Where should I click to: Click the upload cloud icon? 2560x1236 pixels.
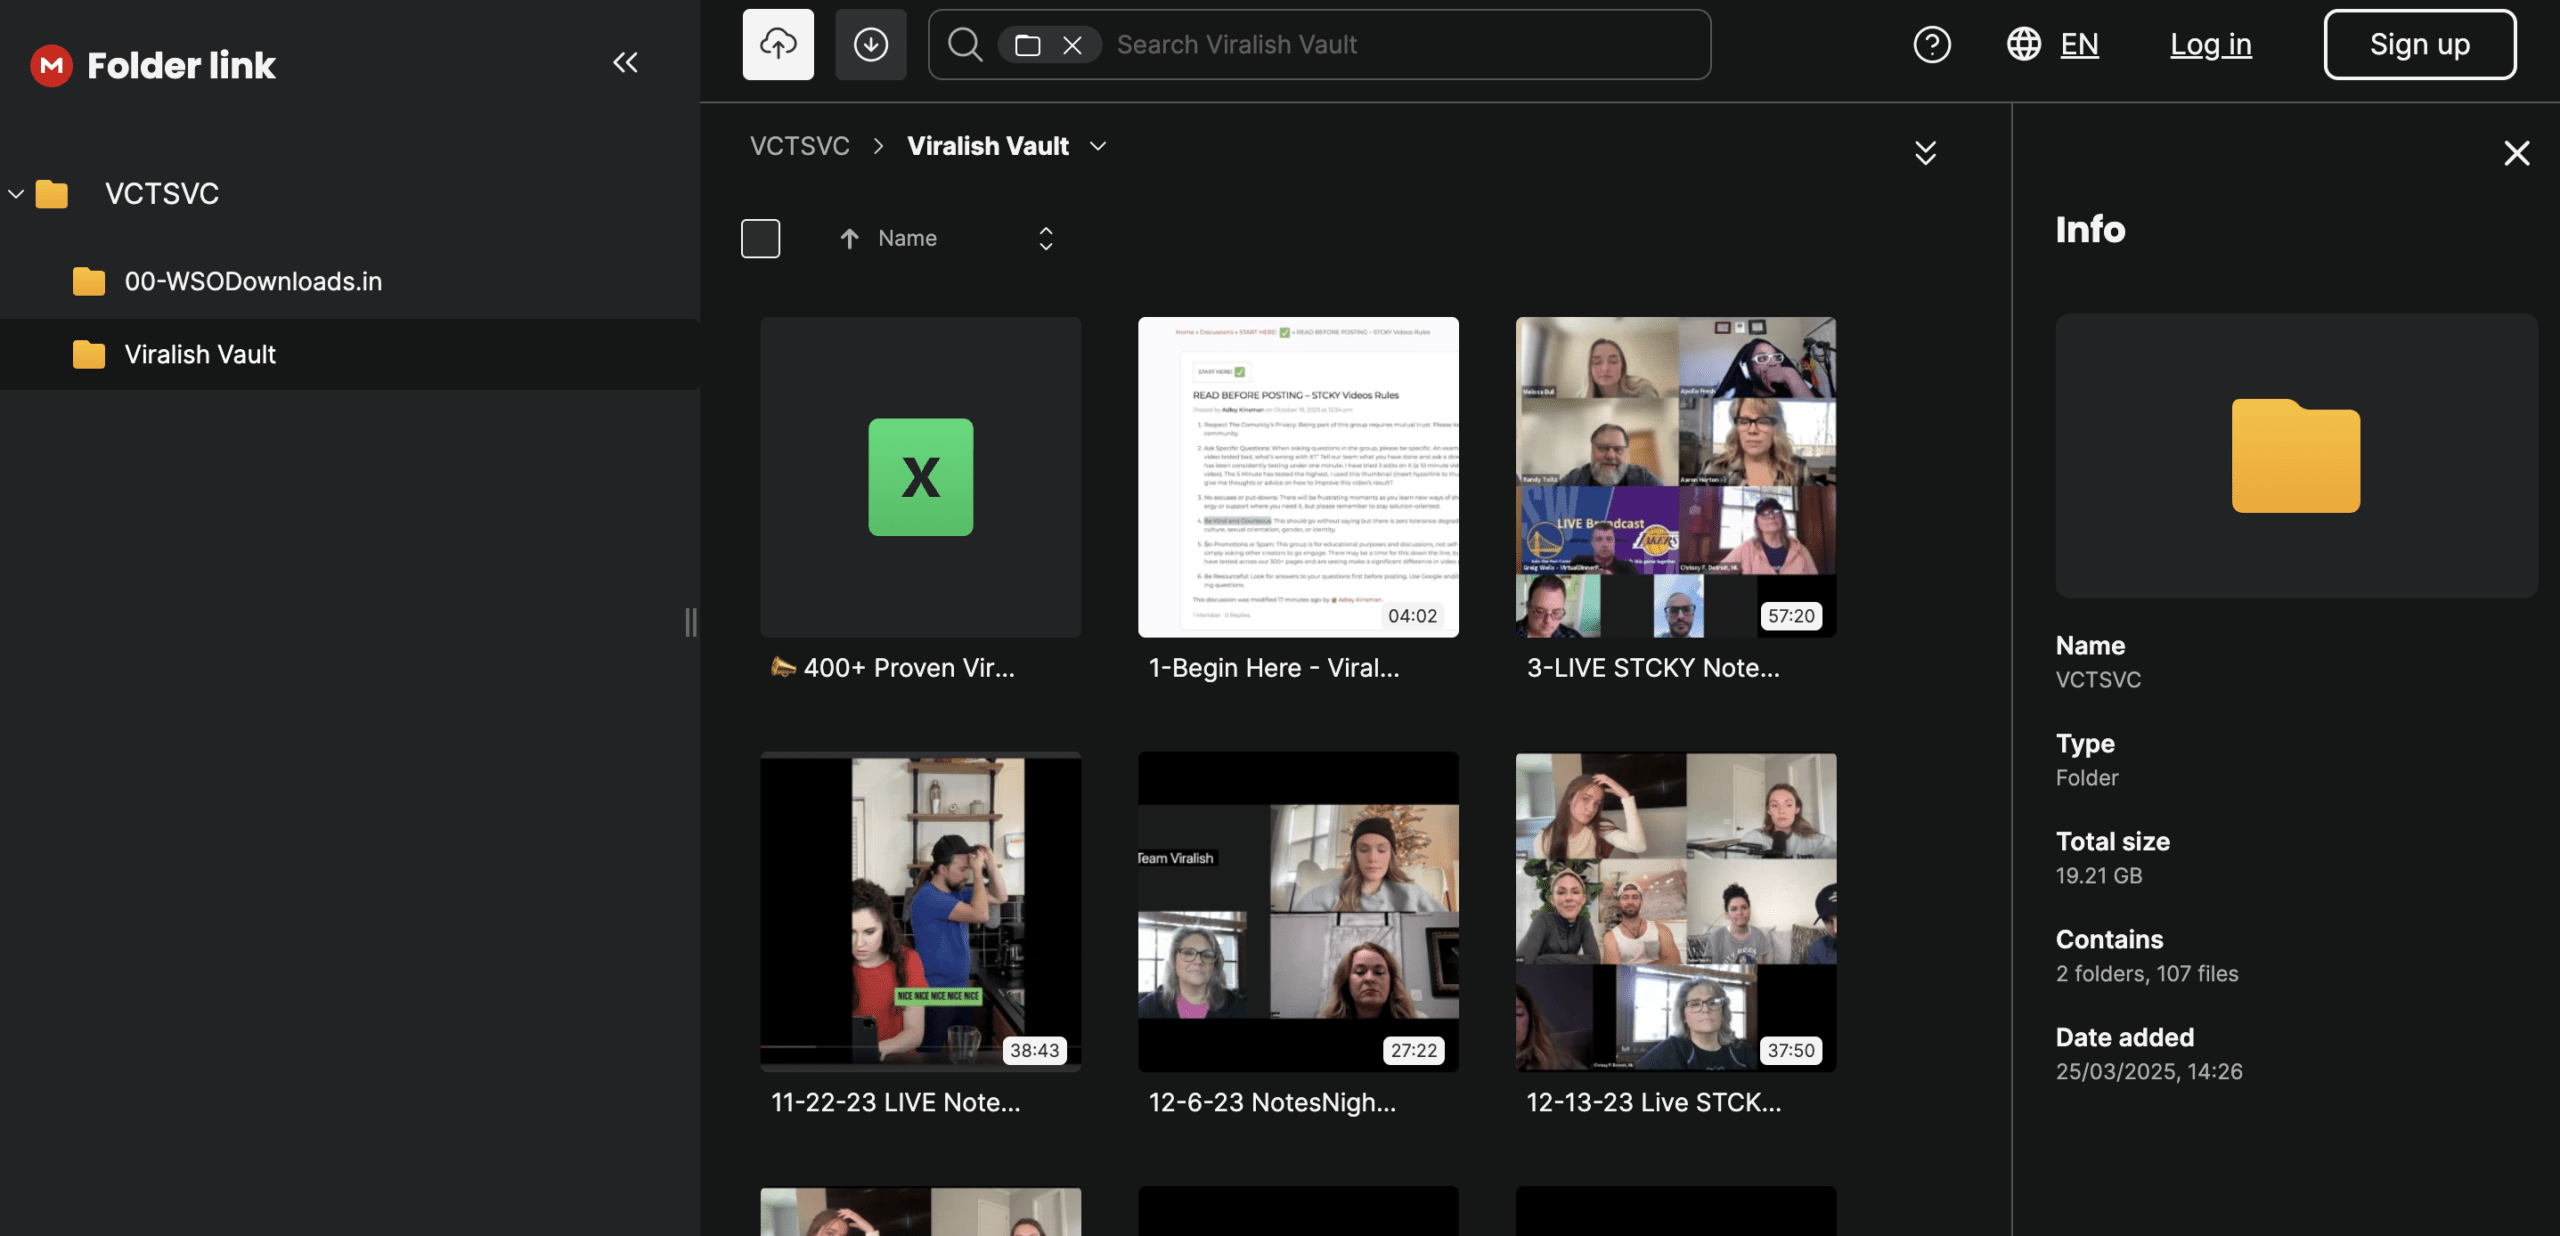(x=778, y=44)
